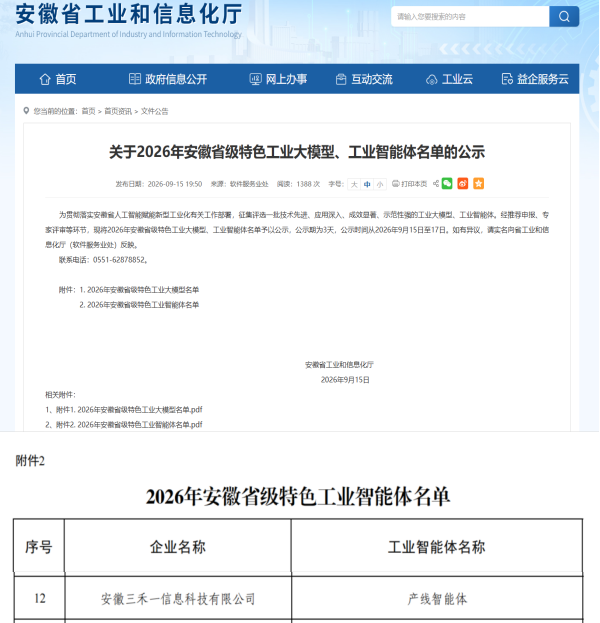
Task: Click the home icon beside 首页
Action: tap(45, 79)
